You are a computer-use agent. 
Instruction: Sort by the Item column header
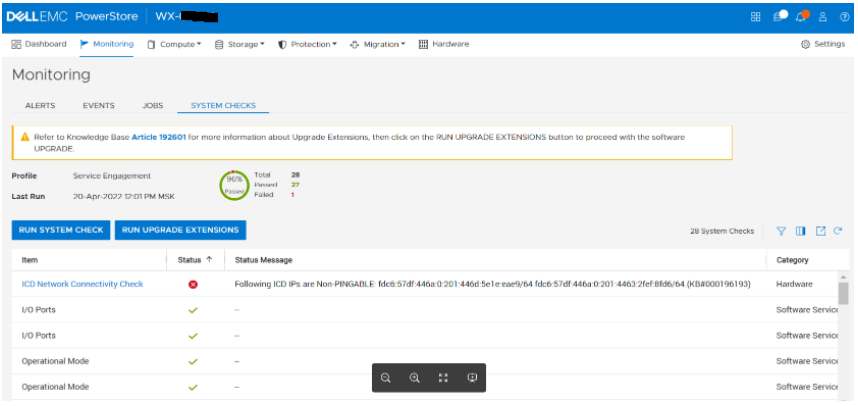30,260
